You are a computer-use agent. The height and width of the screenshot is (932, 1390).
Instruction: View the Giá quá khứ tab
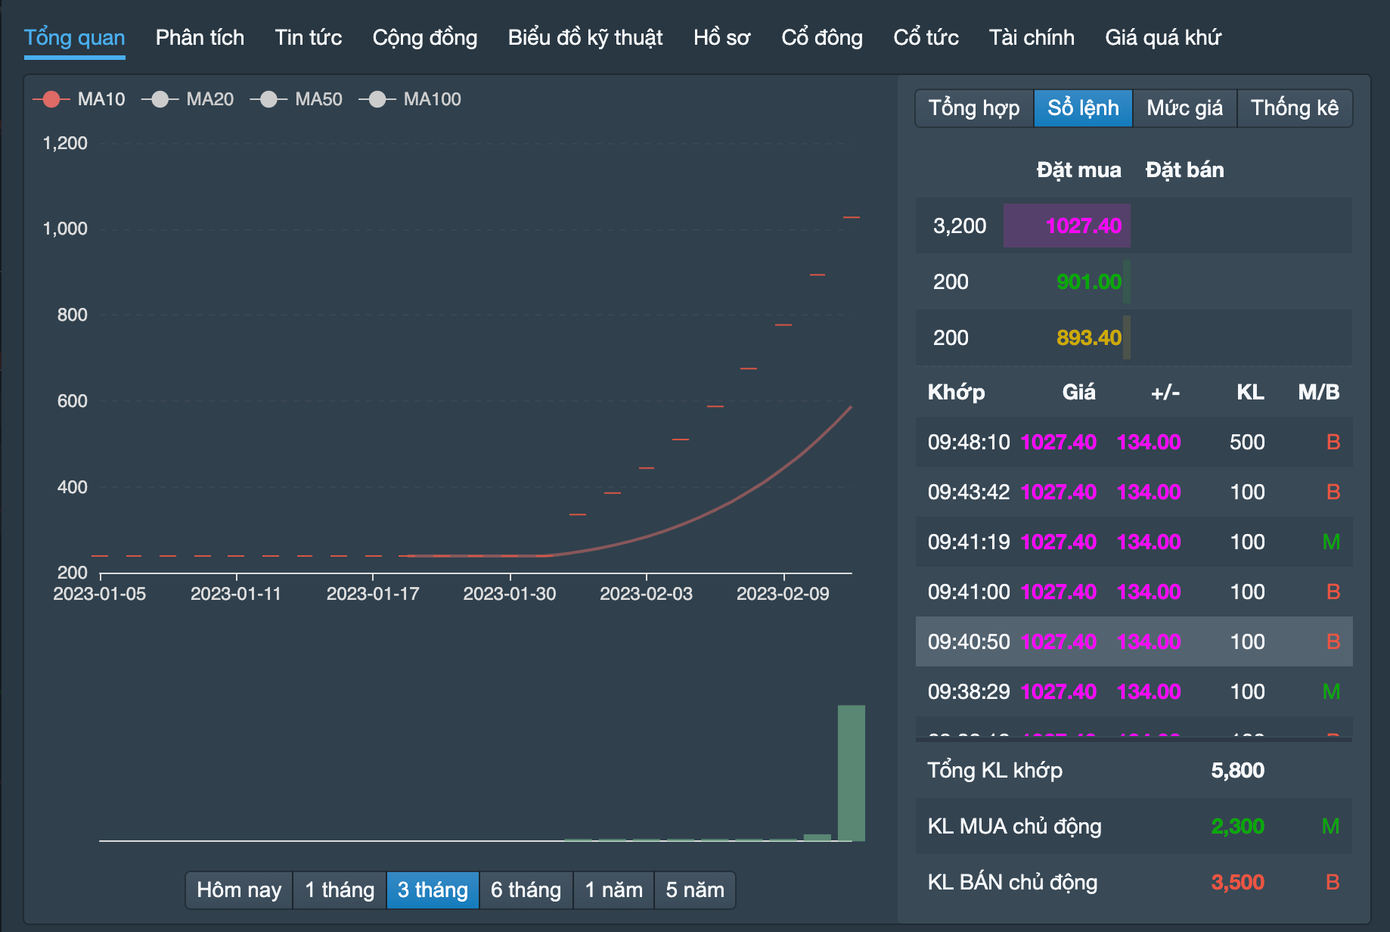pyautogui.click(x=1163, y=38)
